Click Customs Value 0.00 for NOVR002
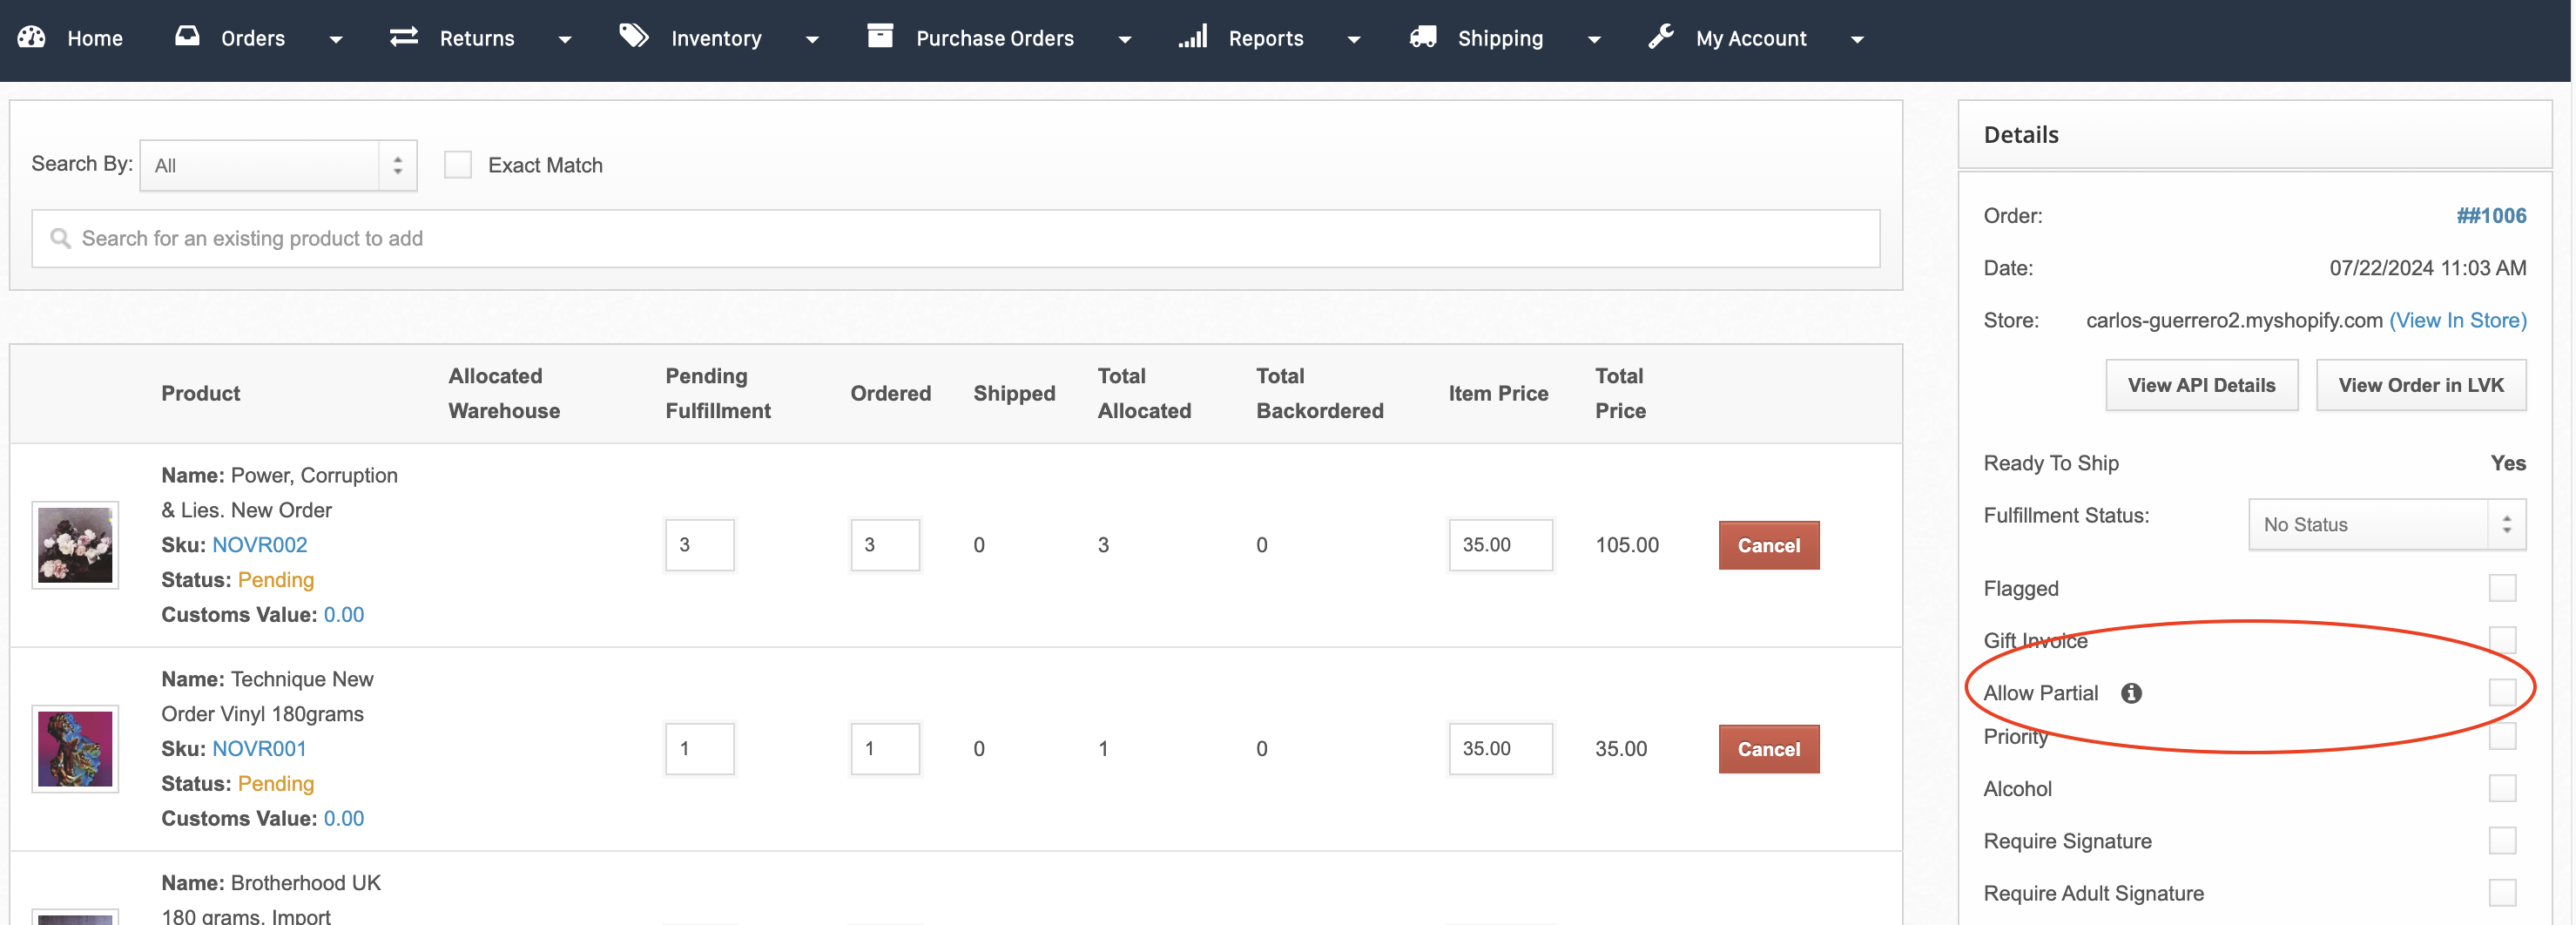The height and width of the screenshot is (925, 2576). tap(343, 615)
